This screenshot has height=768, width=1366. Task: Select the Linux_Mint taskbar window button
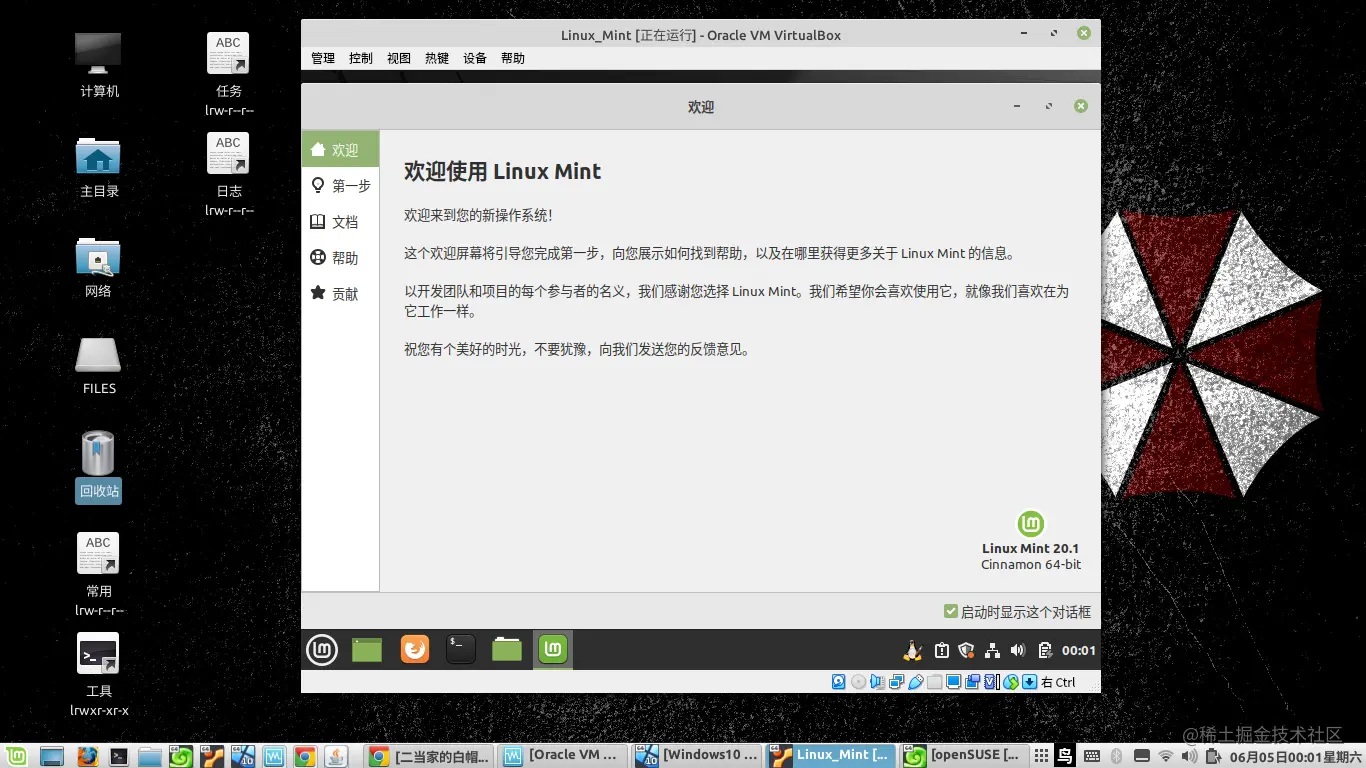tap(830, 756)
